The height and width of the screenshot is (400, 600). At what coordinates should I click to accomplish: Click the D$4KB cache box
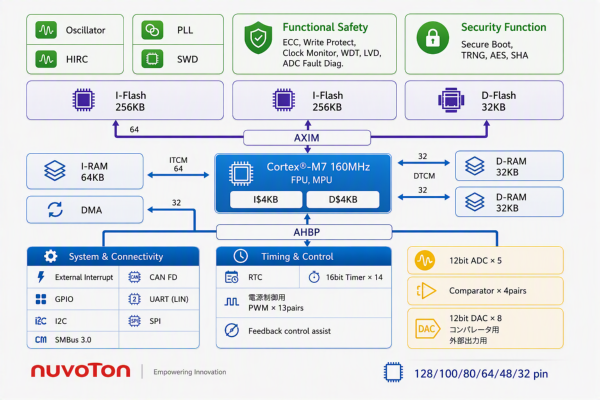coord(343,199)
